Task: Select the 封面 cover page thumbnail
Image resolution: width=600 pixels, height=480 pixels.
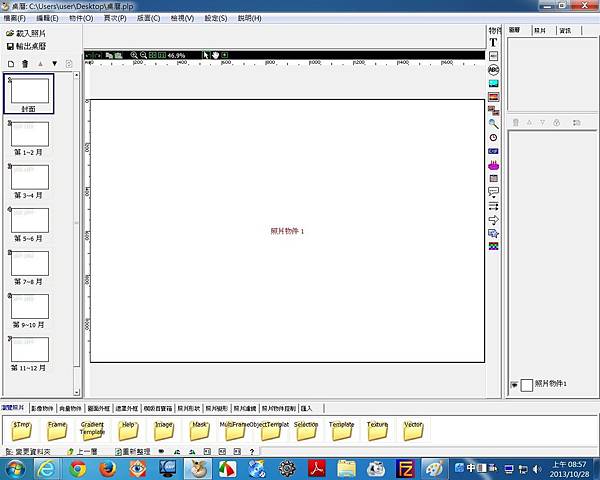Action: (x=29, y=94)
